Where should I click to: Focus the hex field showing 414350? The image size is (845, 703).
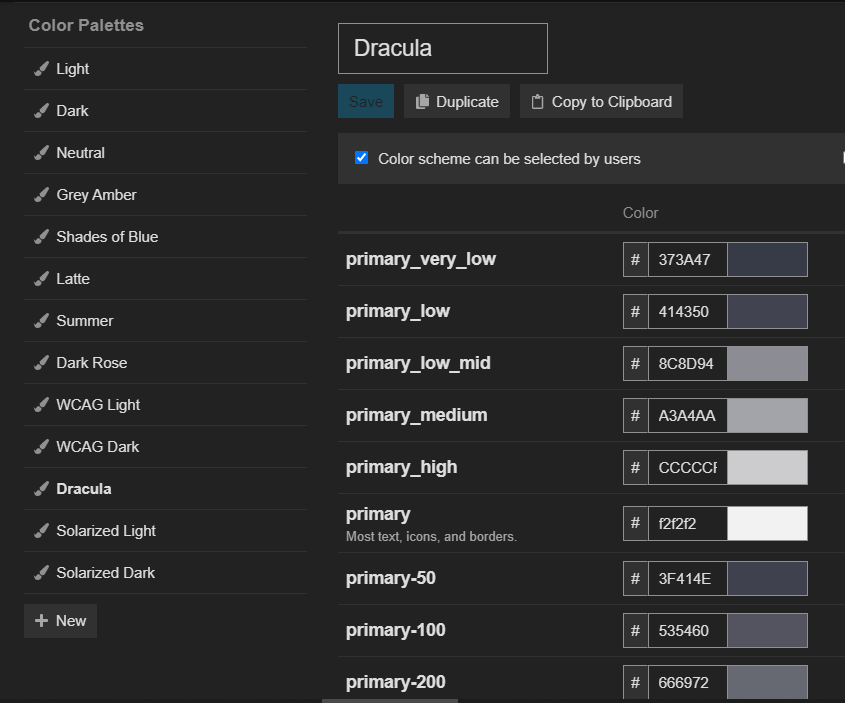(x=688, y=311)
